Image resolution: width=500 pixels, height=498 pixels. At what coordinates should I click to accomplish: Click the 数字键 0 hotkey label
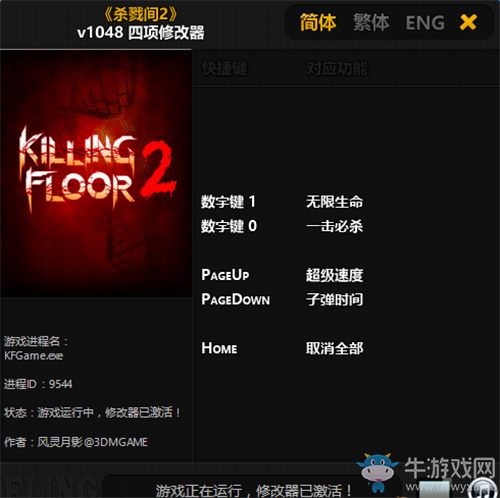tap(229, 226)
